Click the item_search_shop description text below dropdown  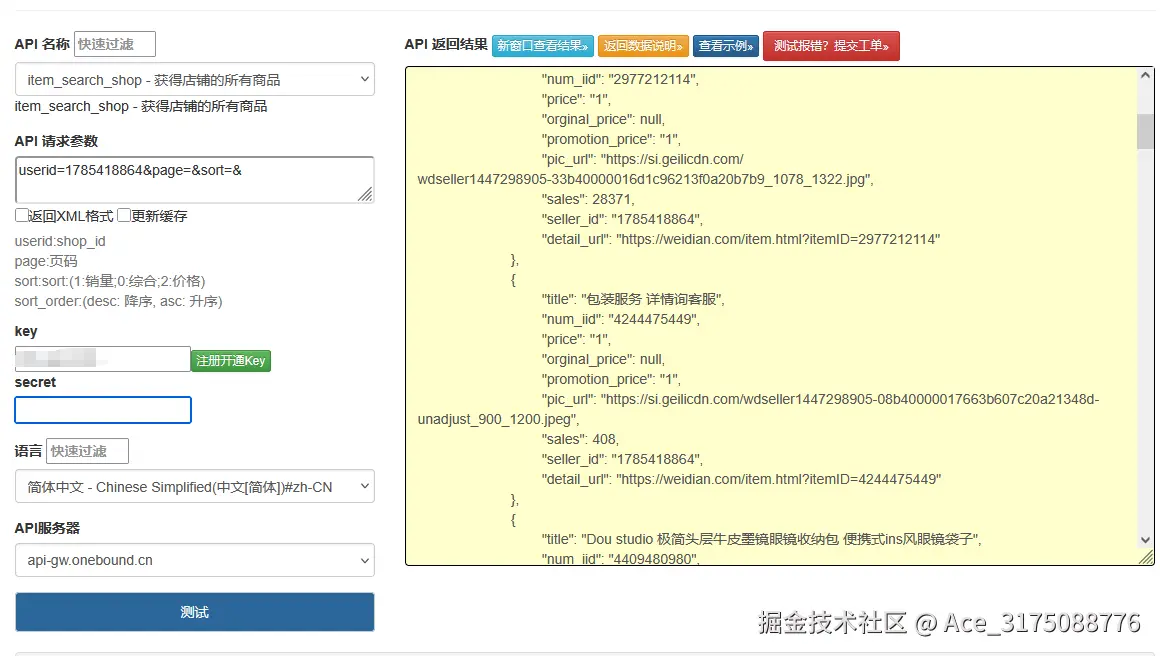(141, 106)
